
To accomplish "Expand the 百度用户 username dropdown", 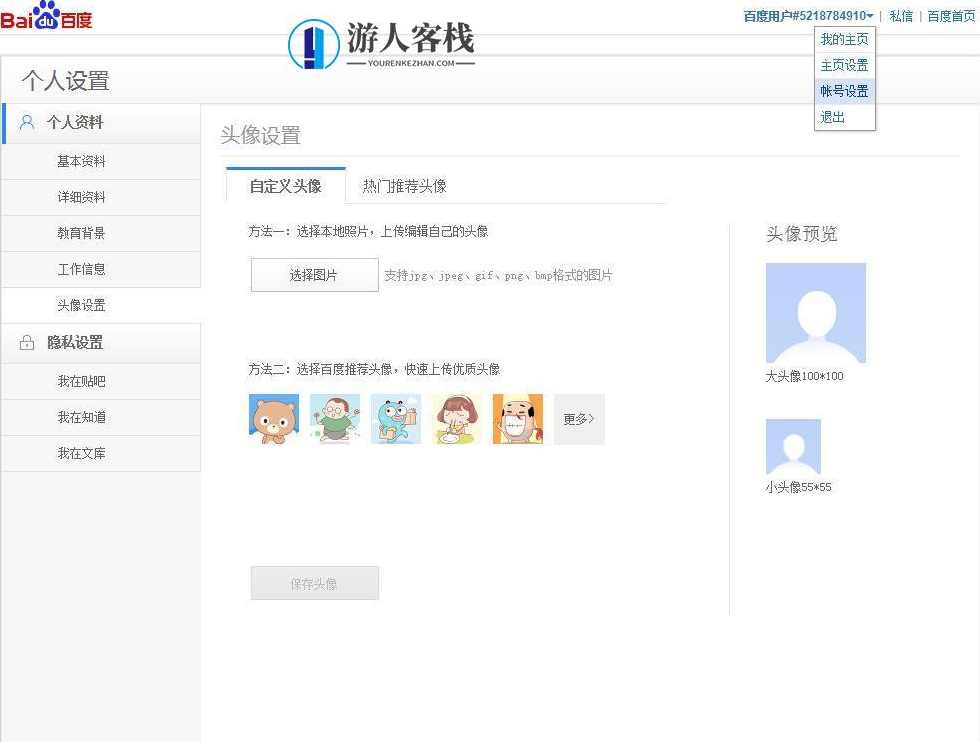I will (x=808, y=16).
